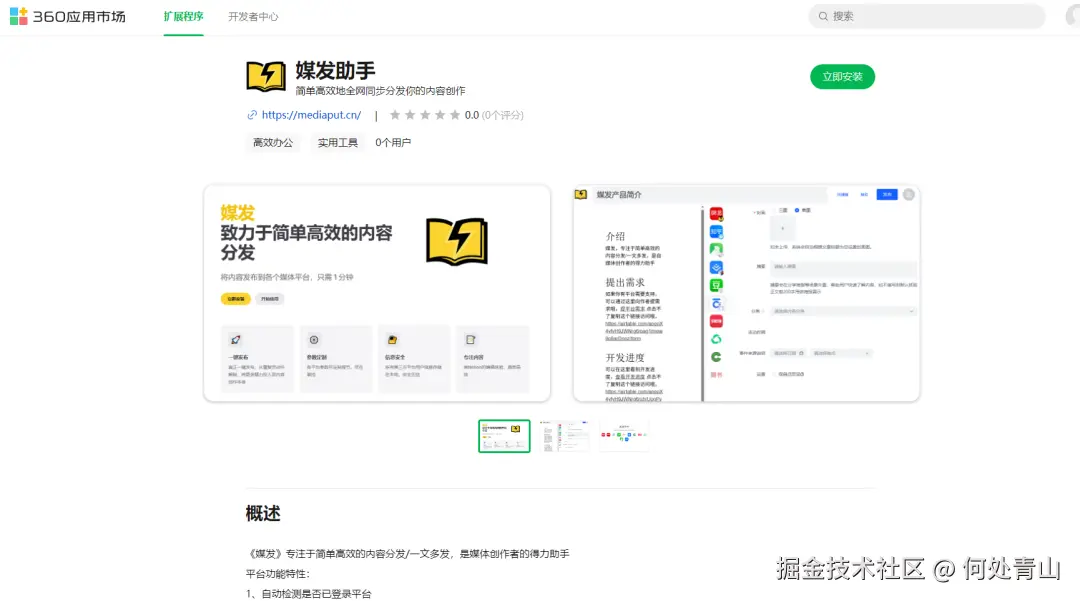Click the 概述 section heading

(x=263, y=514)
